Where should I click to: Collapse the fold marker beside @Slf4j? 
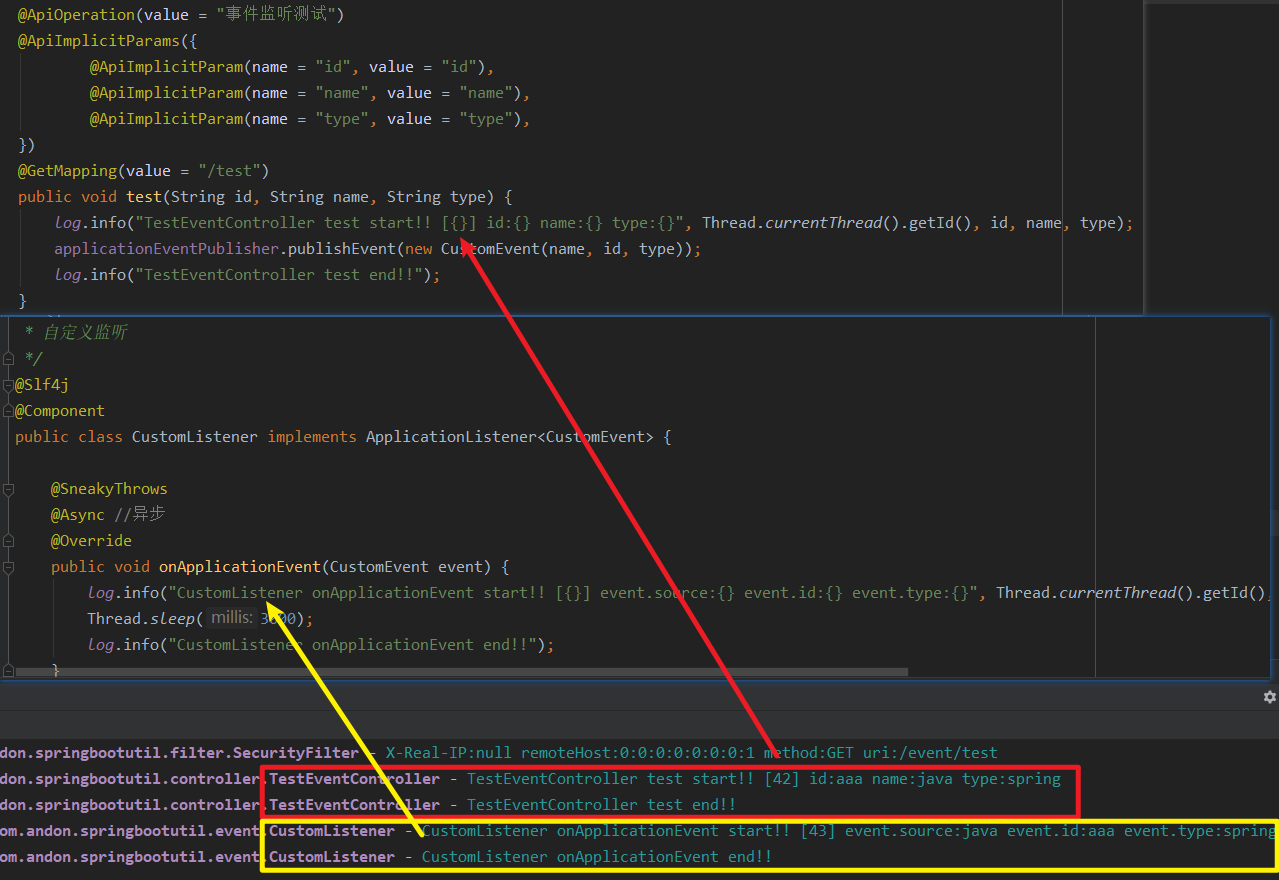8,385
